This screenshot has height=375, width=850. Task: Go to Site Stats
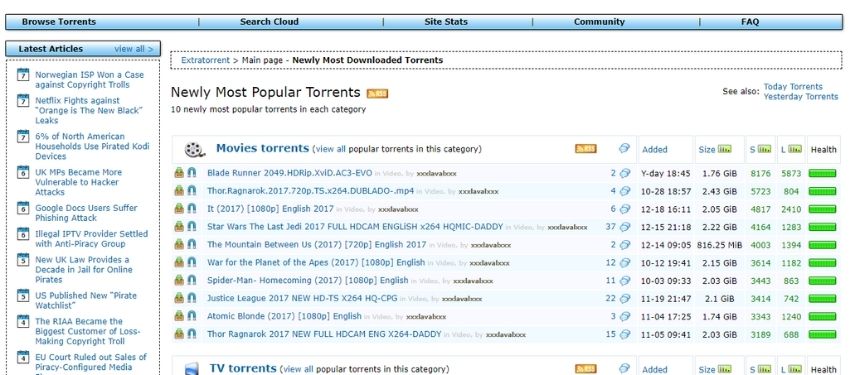click(446, 22)
